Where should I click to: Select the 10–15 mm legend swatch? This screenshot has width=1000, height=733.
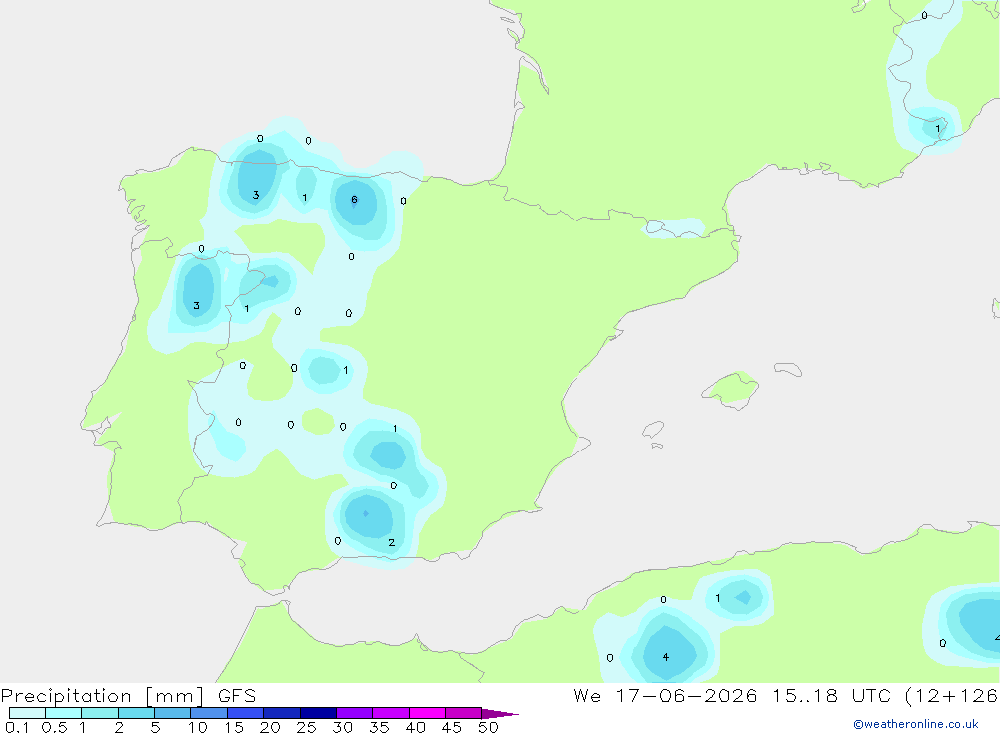(x=209, y=713)
